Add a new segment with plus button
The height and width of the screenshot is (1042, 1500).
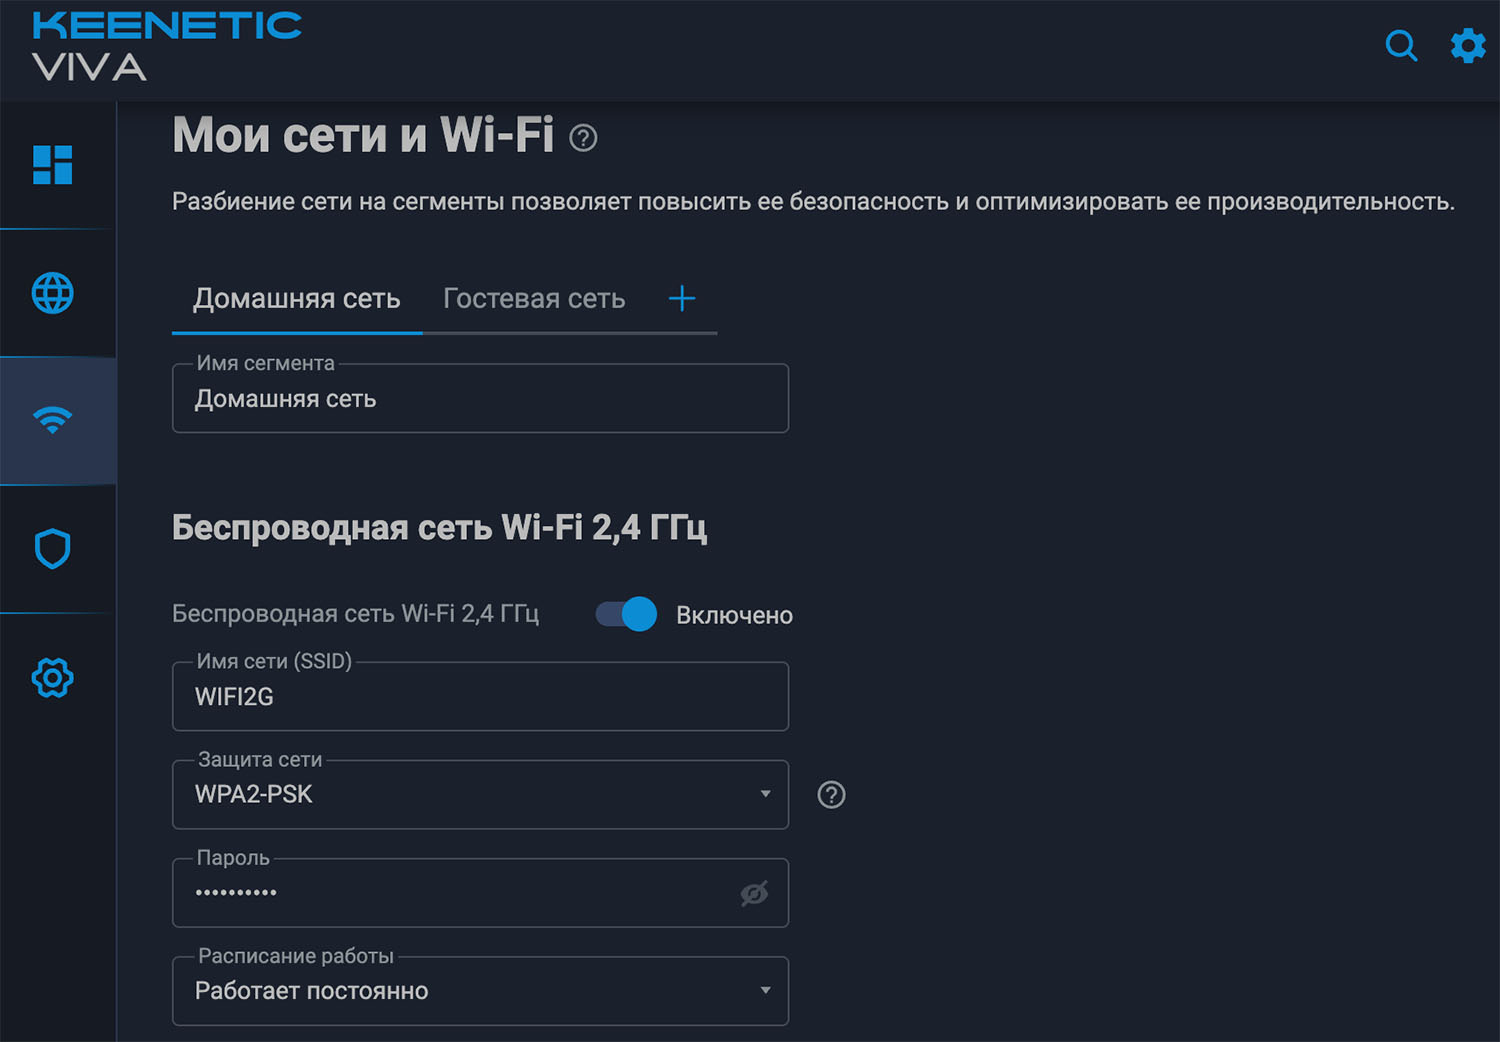coord(682,298)
